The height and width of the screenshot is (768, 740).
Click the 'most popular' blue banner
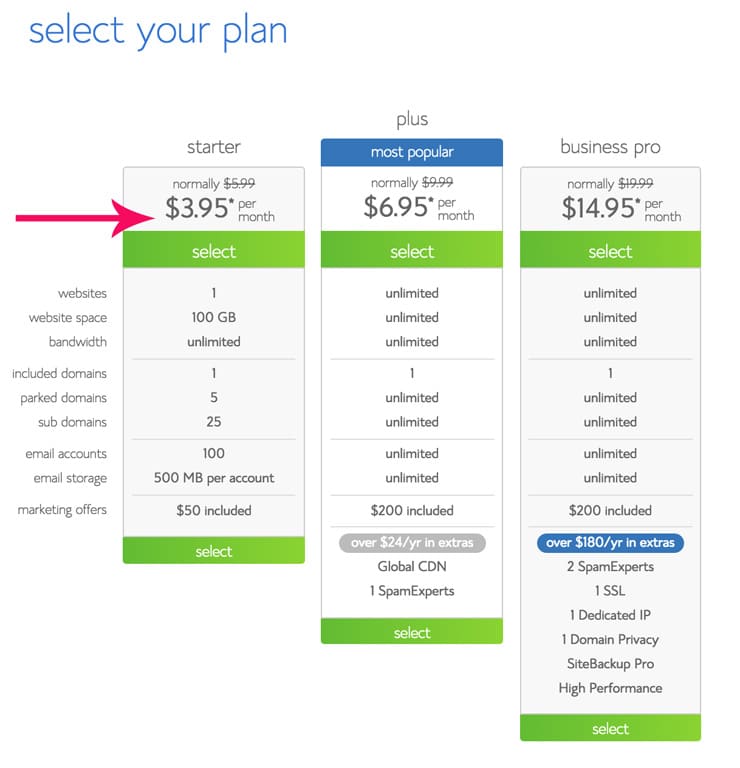tap(412, 152)
